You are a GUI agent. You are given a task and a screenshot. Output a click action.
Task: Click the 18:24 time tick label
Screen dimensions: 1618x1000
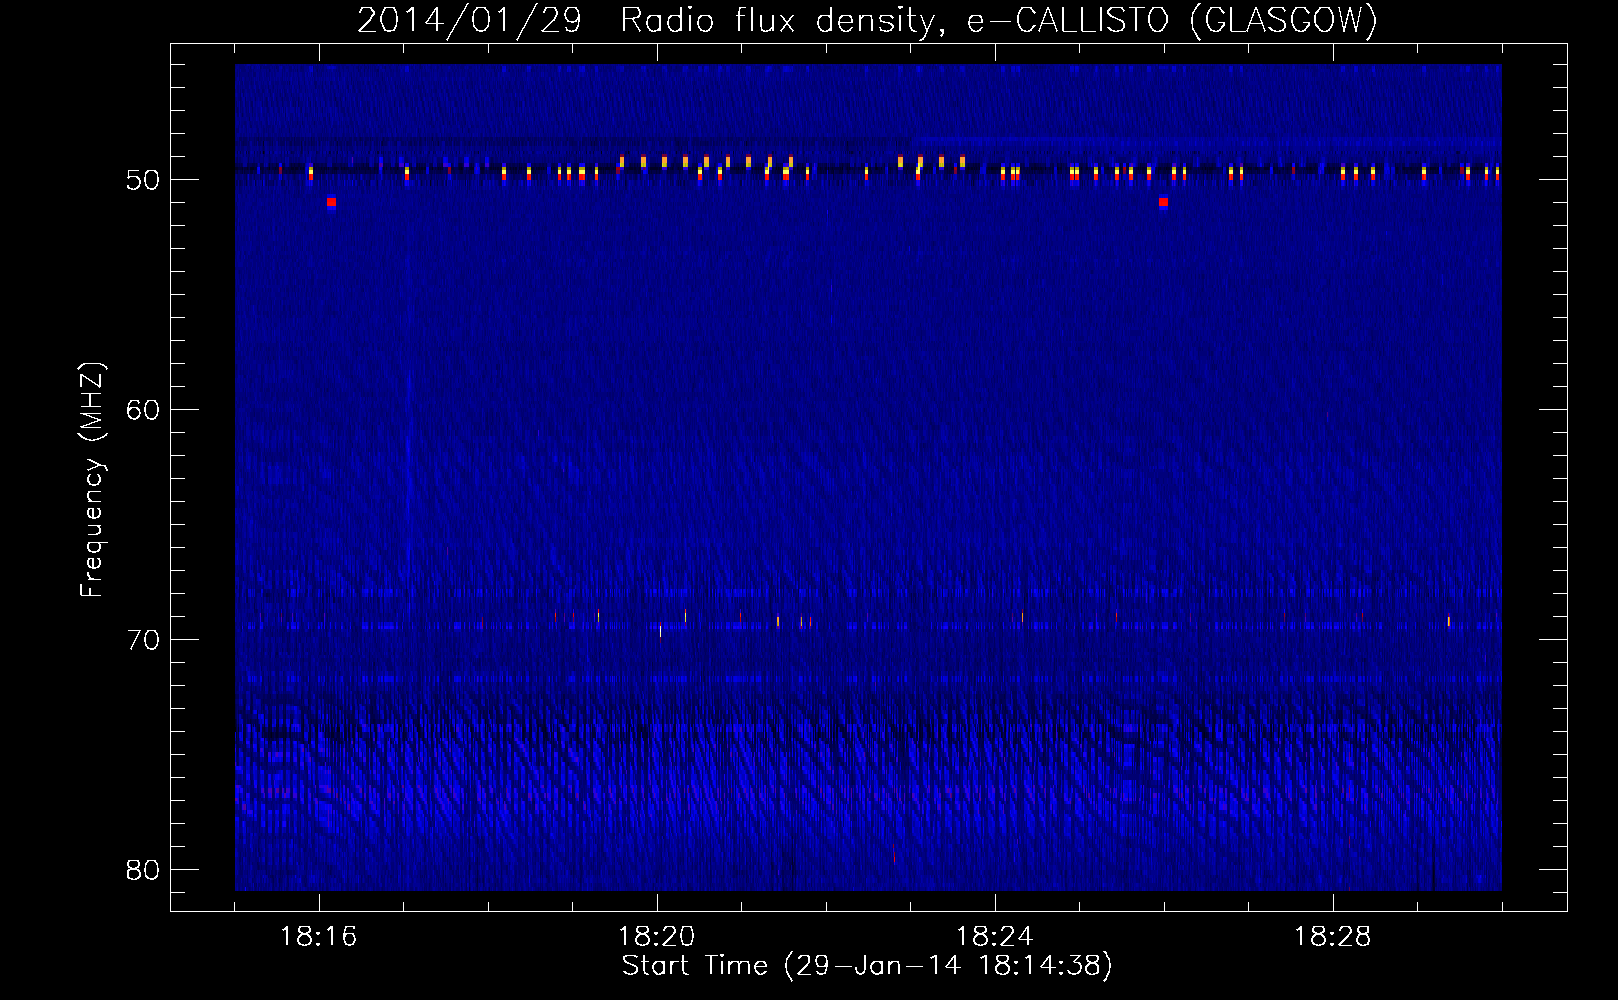pos(995,937)
